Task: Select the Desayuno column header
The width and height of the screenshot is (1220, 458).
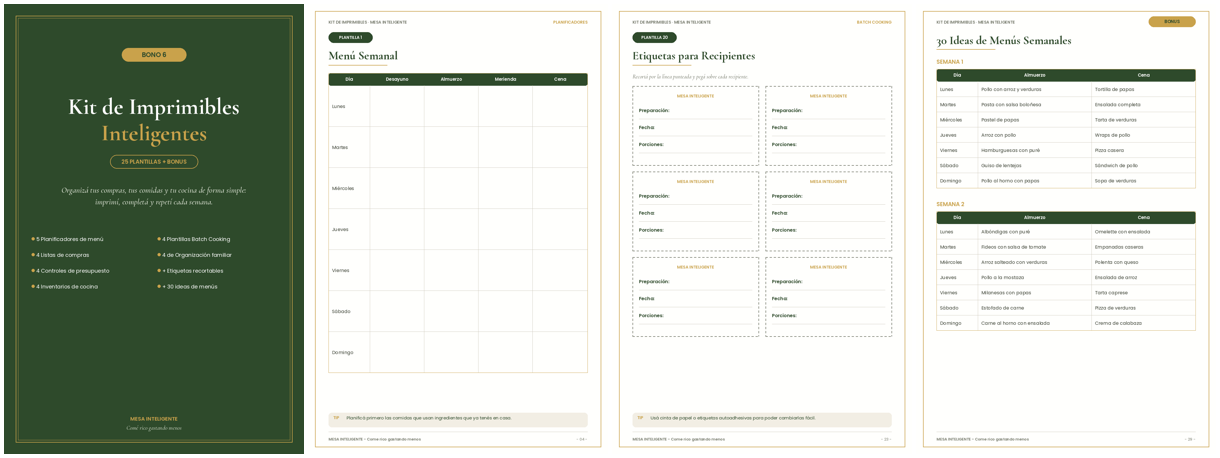Action: click(x=397, y=79)
